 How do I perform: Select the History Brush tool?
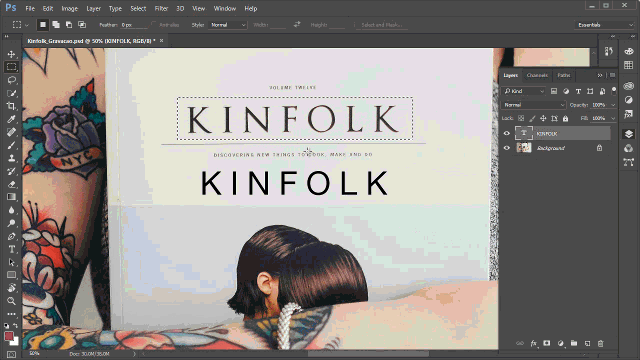click(x=11, y=171)
